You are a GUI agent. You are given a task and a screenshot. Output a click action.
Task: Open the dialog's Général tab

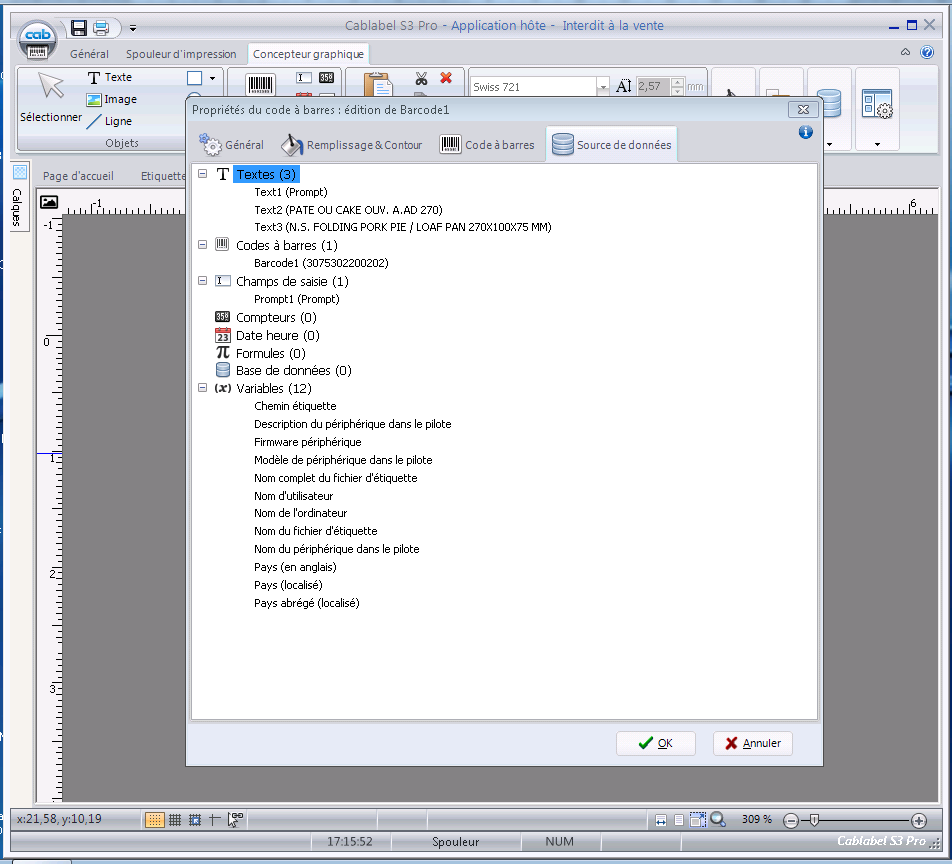tap(231, 145)
